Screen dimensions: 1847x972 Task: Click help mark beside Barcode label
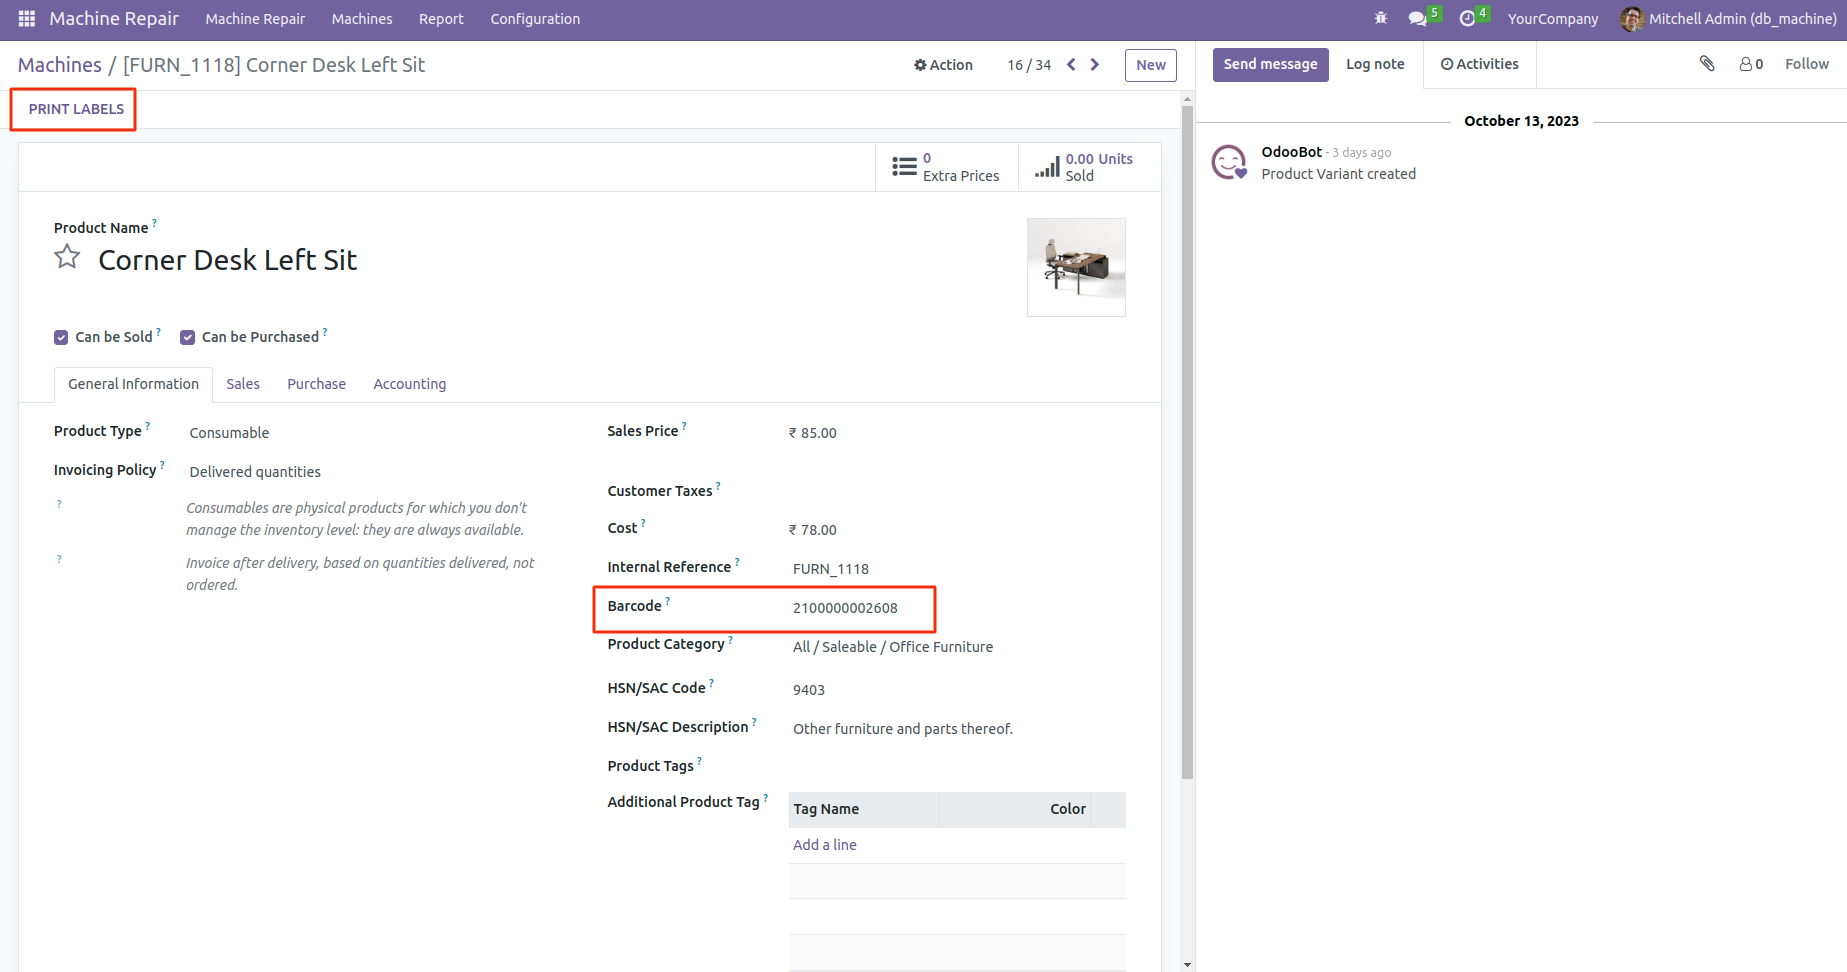tap(668, 601)
